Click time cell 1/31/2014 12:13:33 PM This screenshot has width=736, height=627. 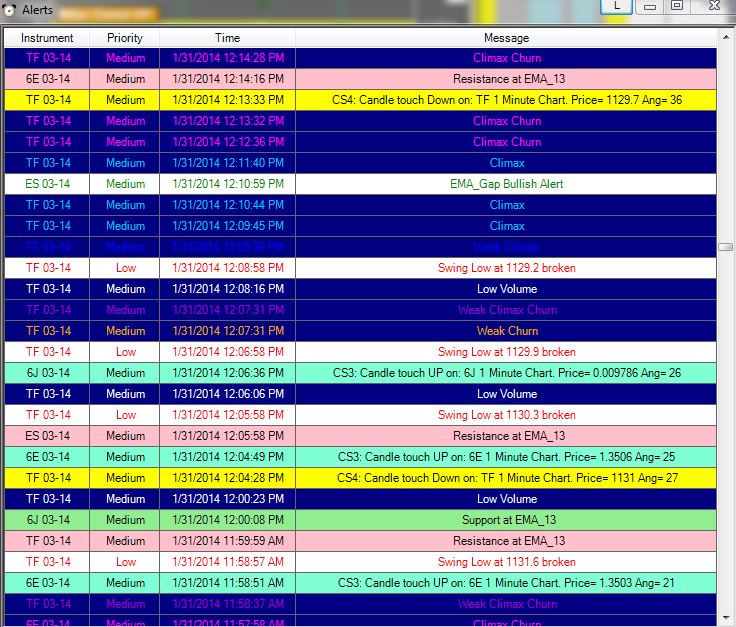pos(228,100)
